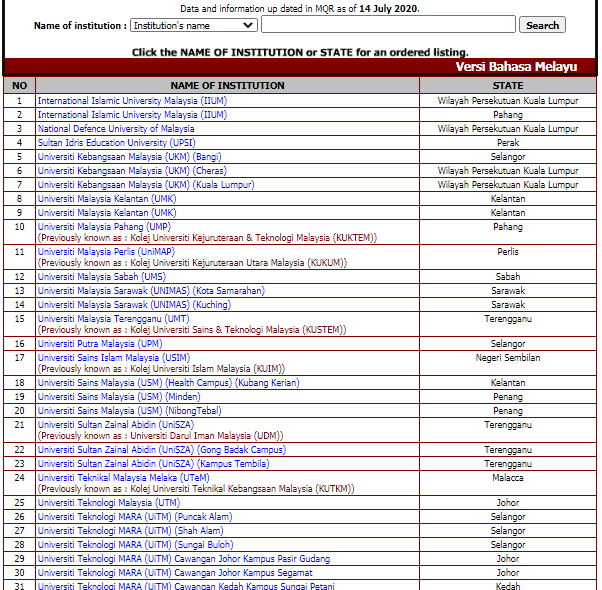
Task: Open UNIMAS (Kota Samarahan) link
Action: coord(151,291)
